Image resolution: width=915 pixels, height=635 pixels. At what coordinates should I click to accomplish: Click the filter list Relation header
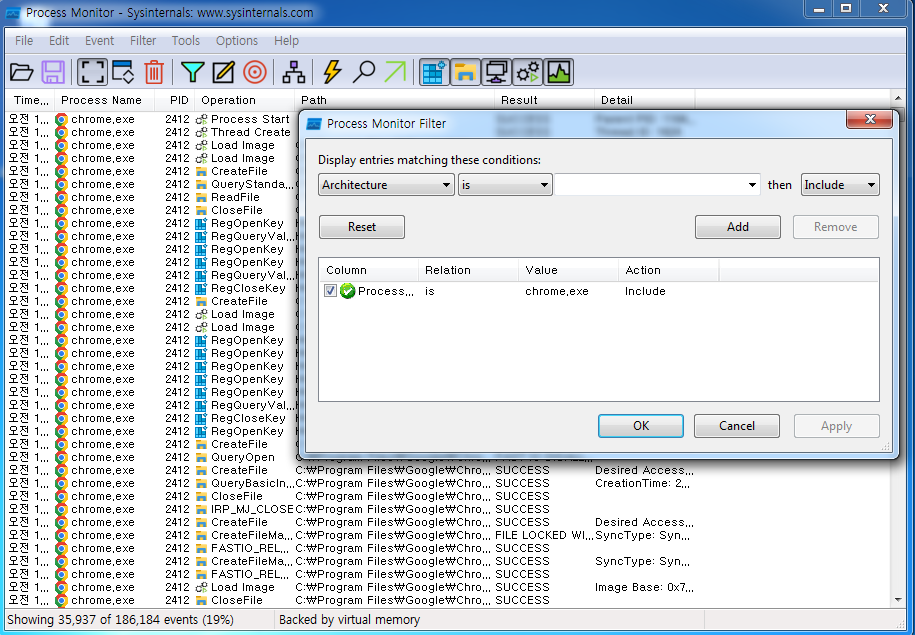point(469,270)
